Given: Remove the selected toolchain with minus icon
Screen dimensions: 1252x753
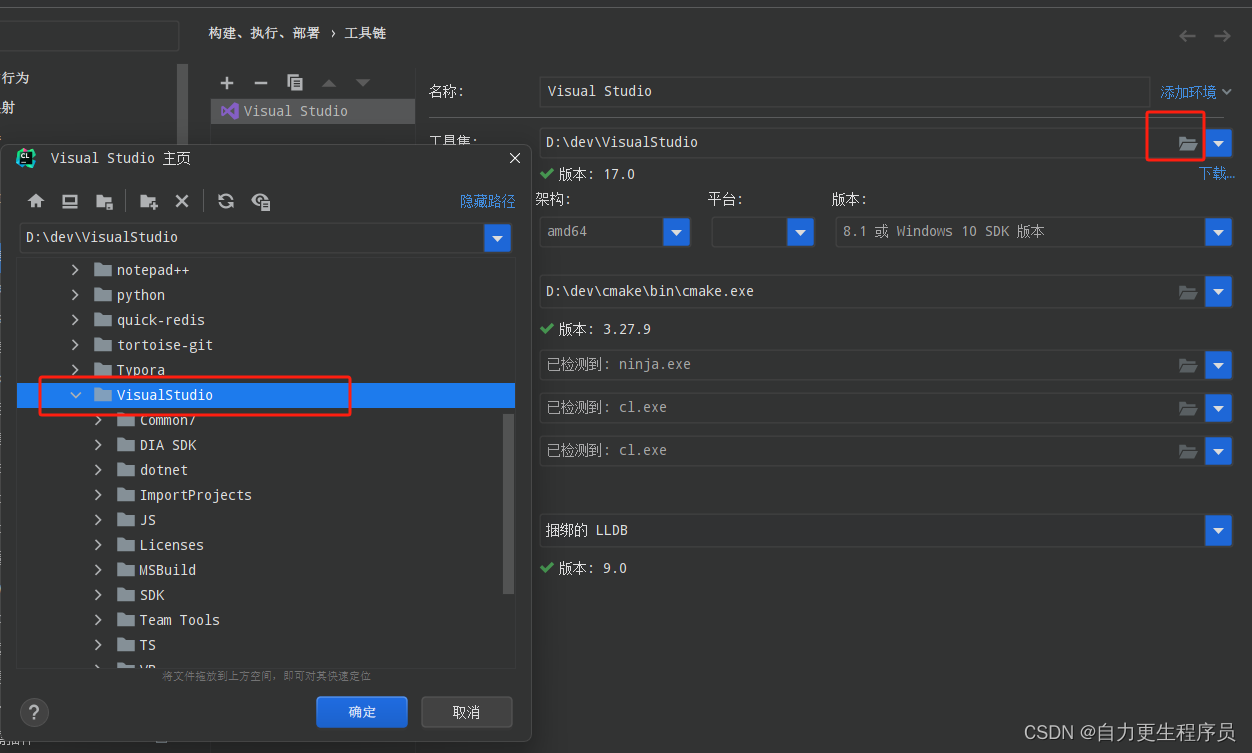Looking at the screenshot, I should pyautogui.click(x=261, y=83).
